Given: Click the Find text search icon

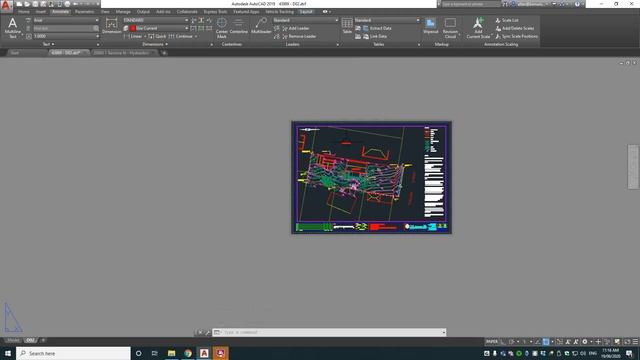Looking at the screenshot, I should pos(96,28).
